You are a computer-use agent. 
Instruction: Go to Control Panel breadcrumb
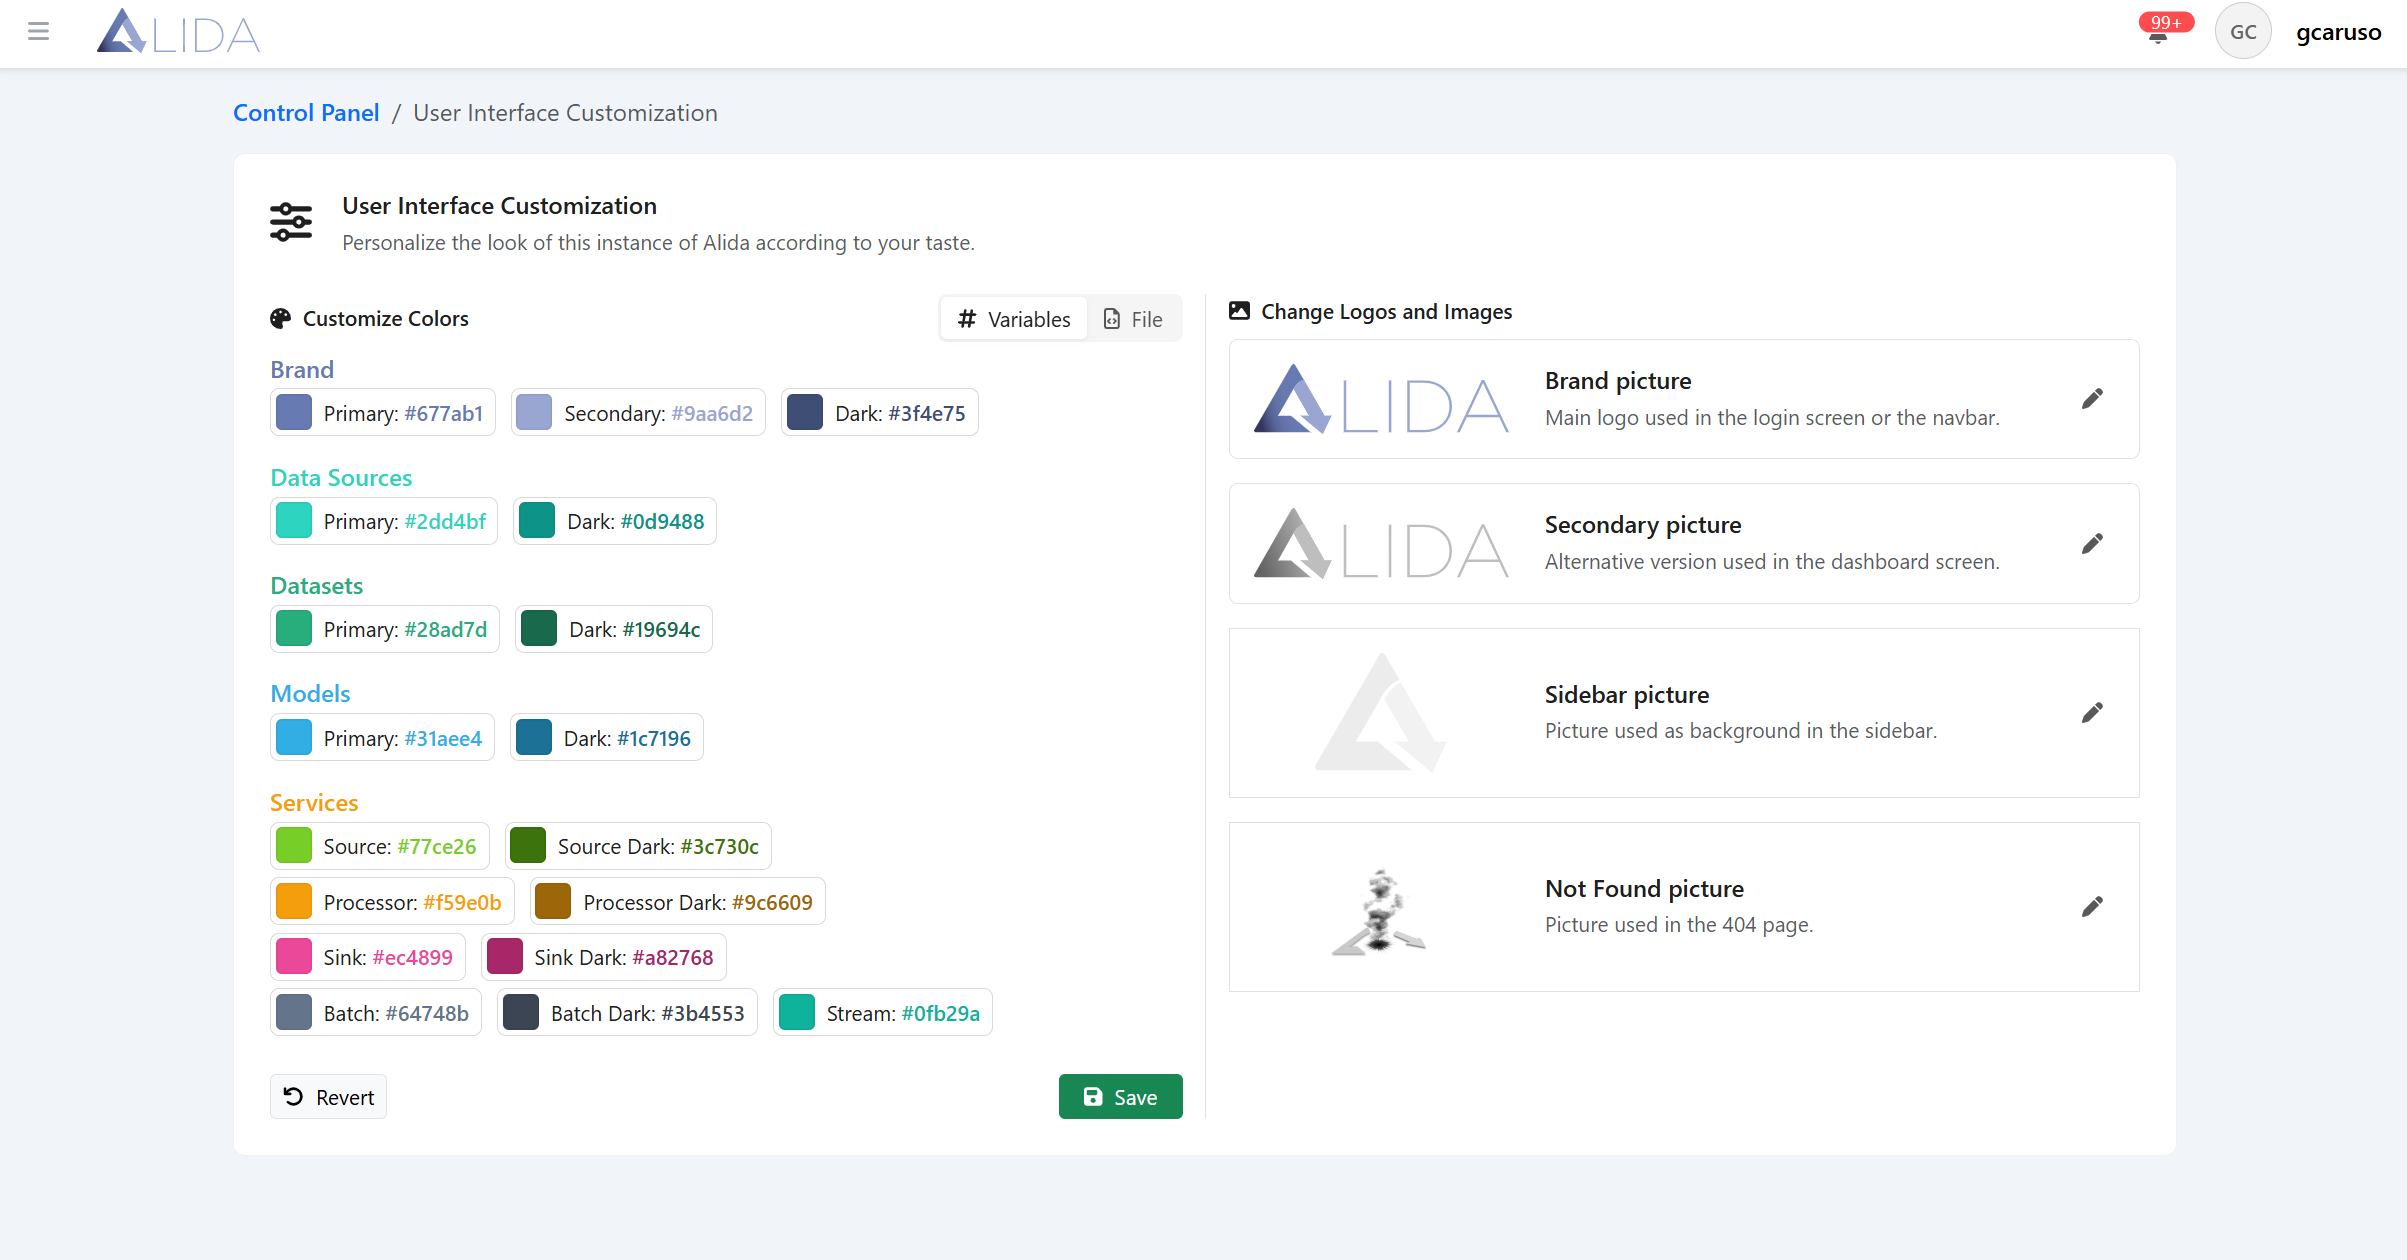[x=306, y=113]
